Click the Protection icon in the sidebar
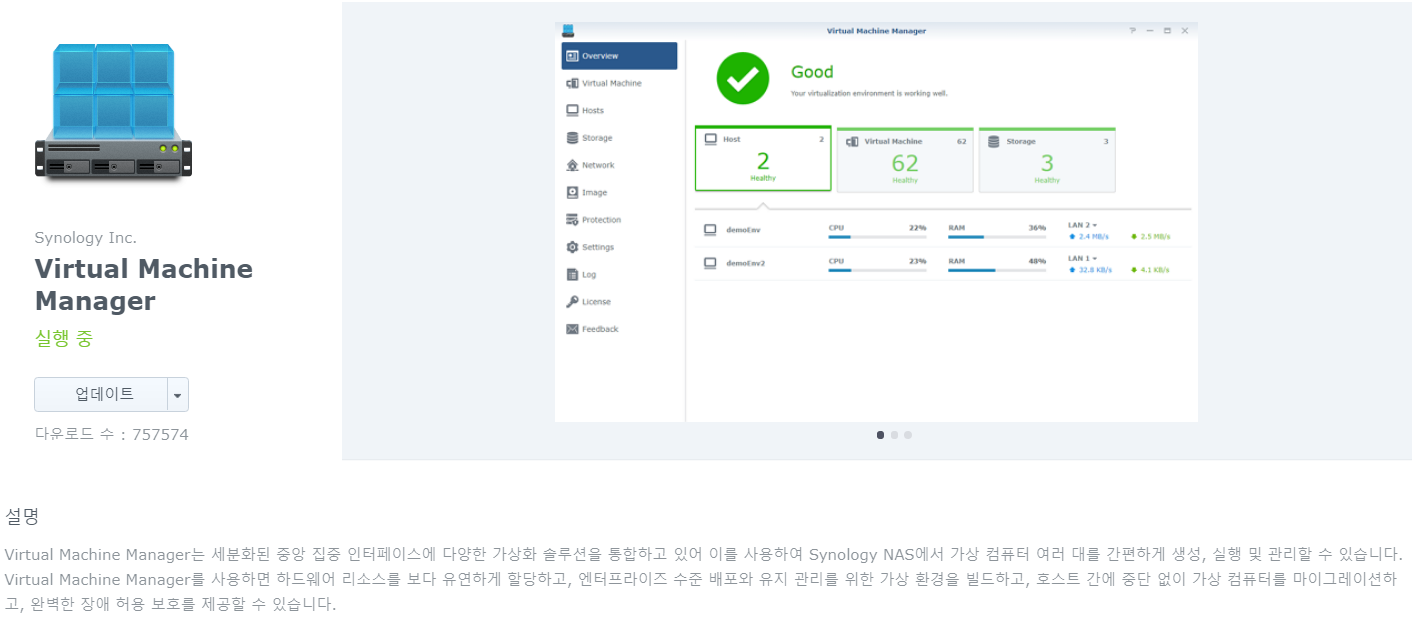 (572, 220)
